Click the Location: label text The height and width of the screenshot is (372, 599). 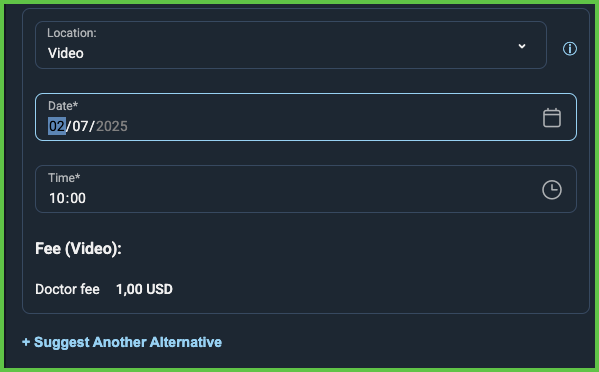tap(72, 33)
